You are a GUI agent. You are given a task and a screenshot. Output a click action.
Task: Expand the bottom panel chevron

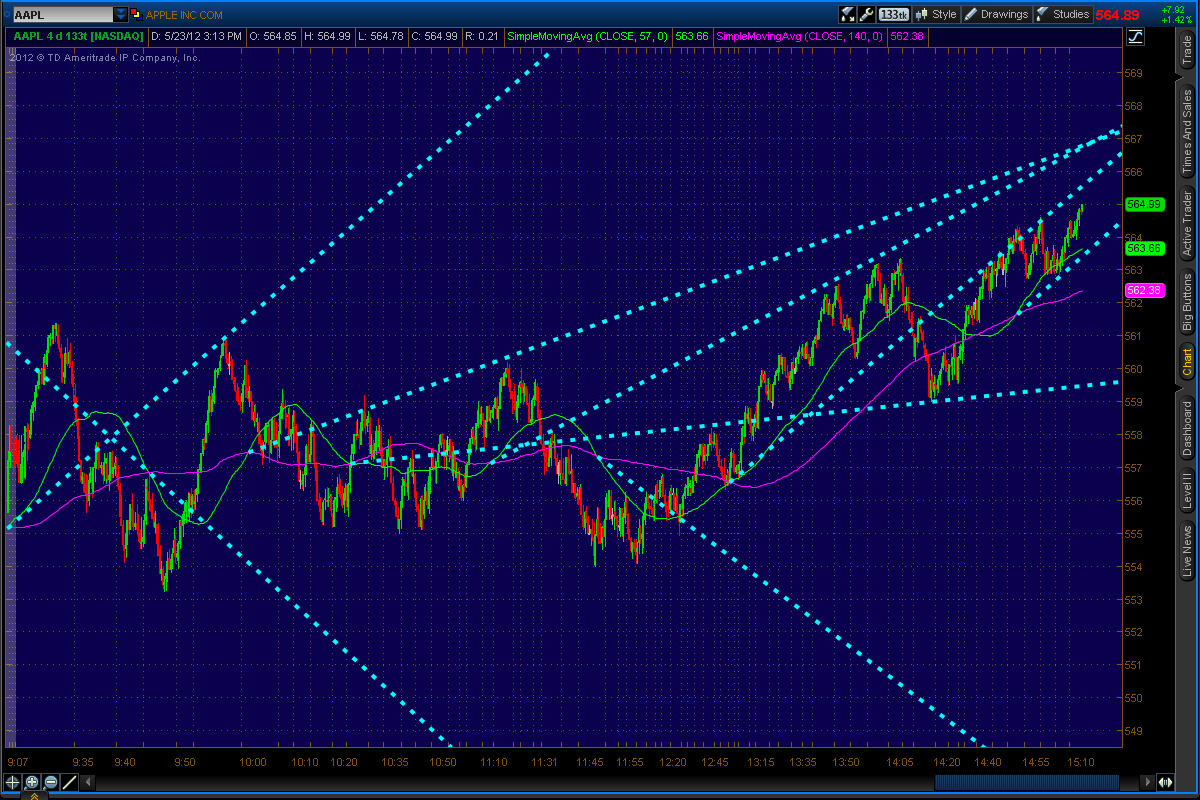(x=34, y=796)
